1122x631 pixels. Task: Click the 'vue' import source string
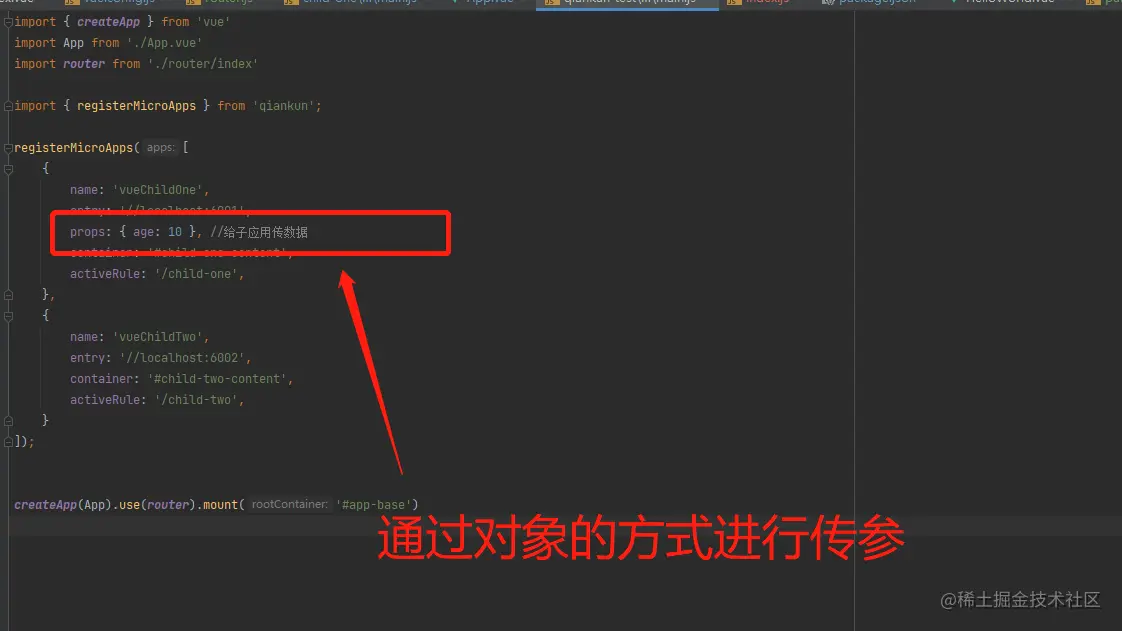(x=213, y=22)
